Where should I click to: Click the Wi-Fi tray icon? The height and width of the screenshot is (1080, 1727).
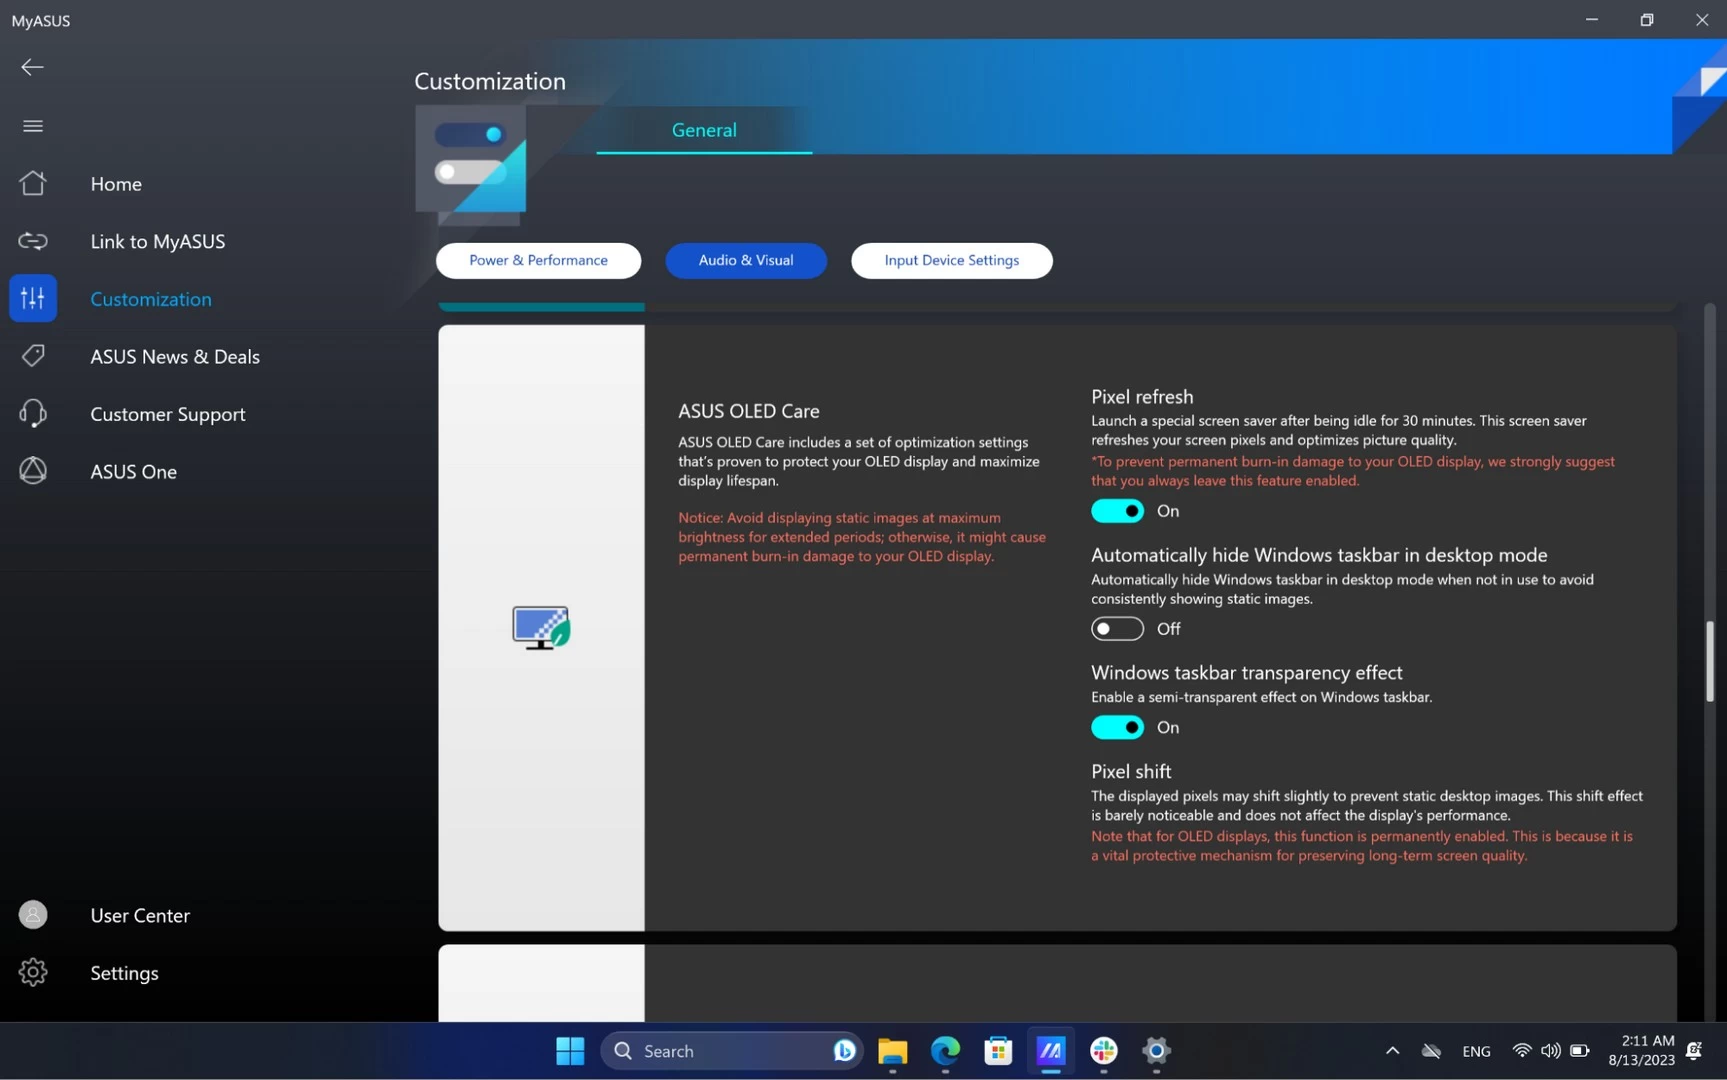[1521, 1051]
